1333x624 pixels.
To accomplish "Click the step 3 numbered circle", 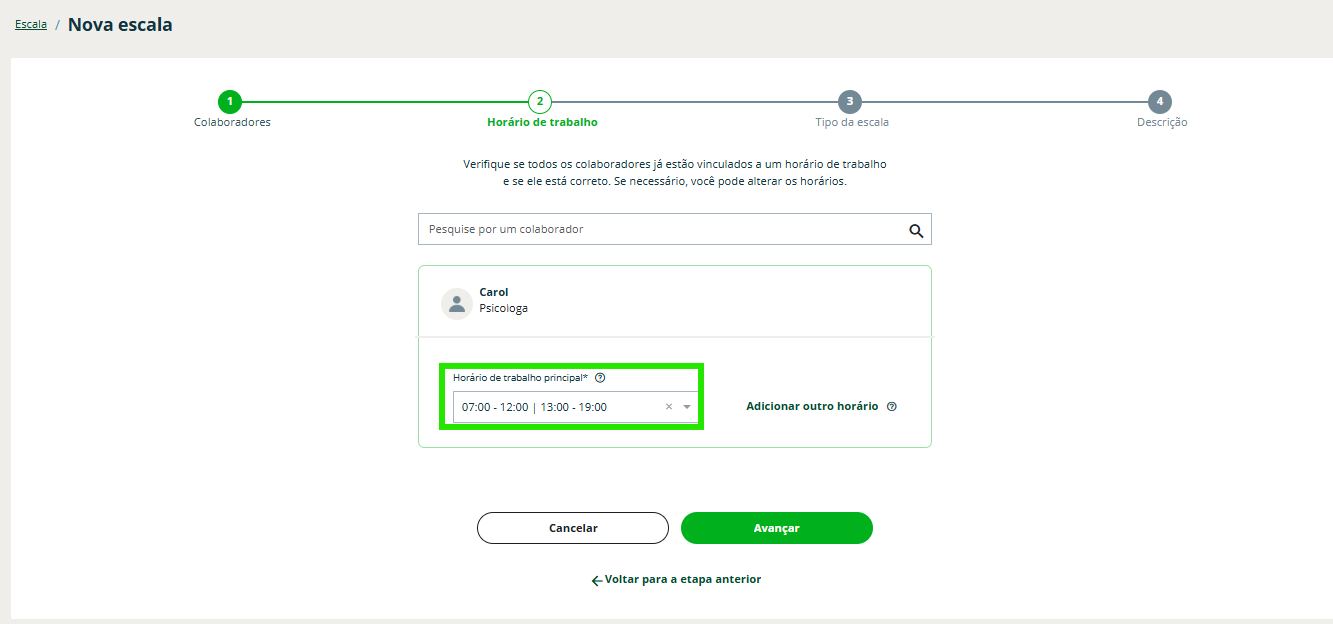I will [x=850, y=101].
